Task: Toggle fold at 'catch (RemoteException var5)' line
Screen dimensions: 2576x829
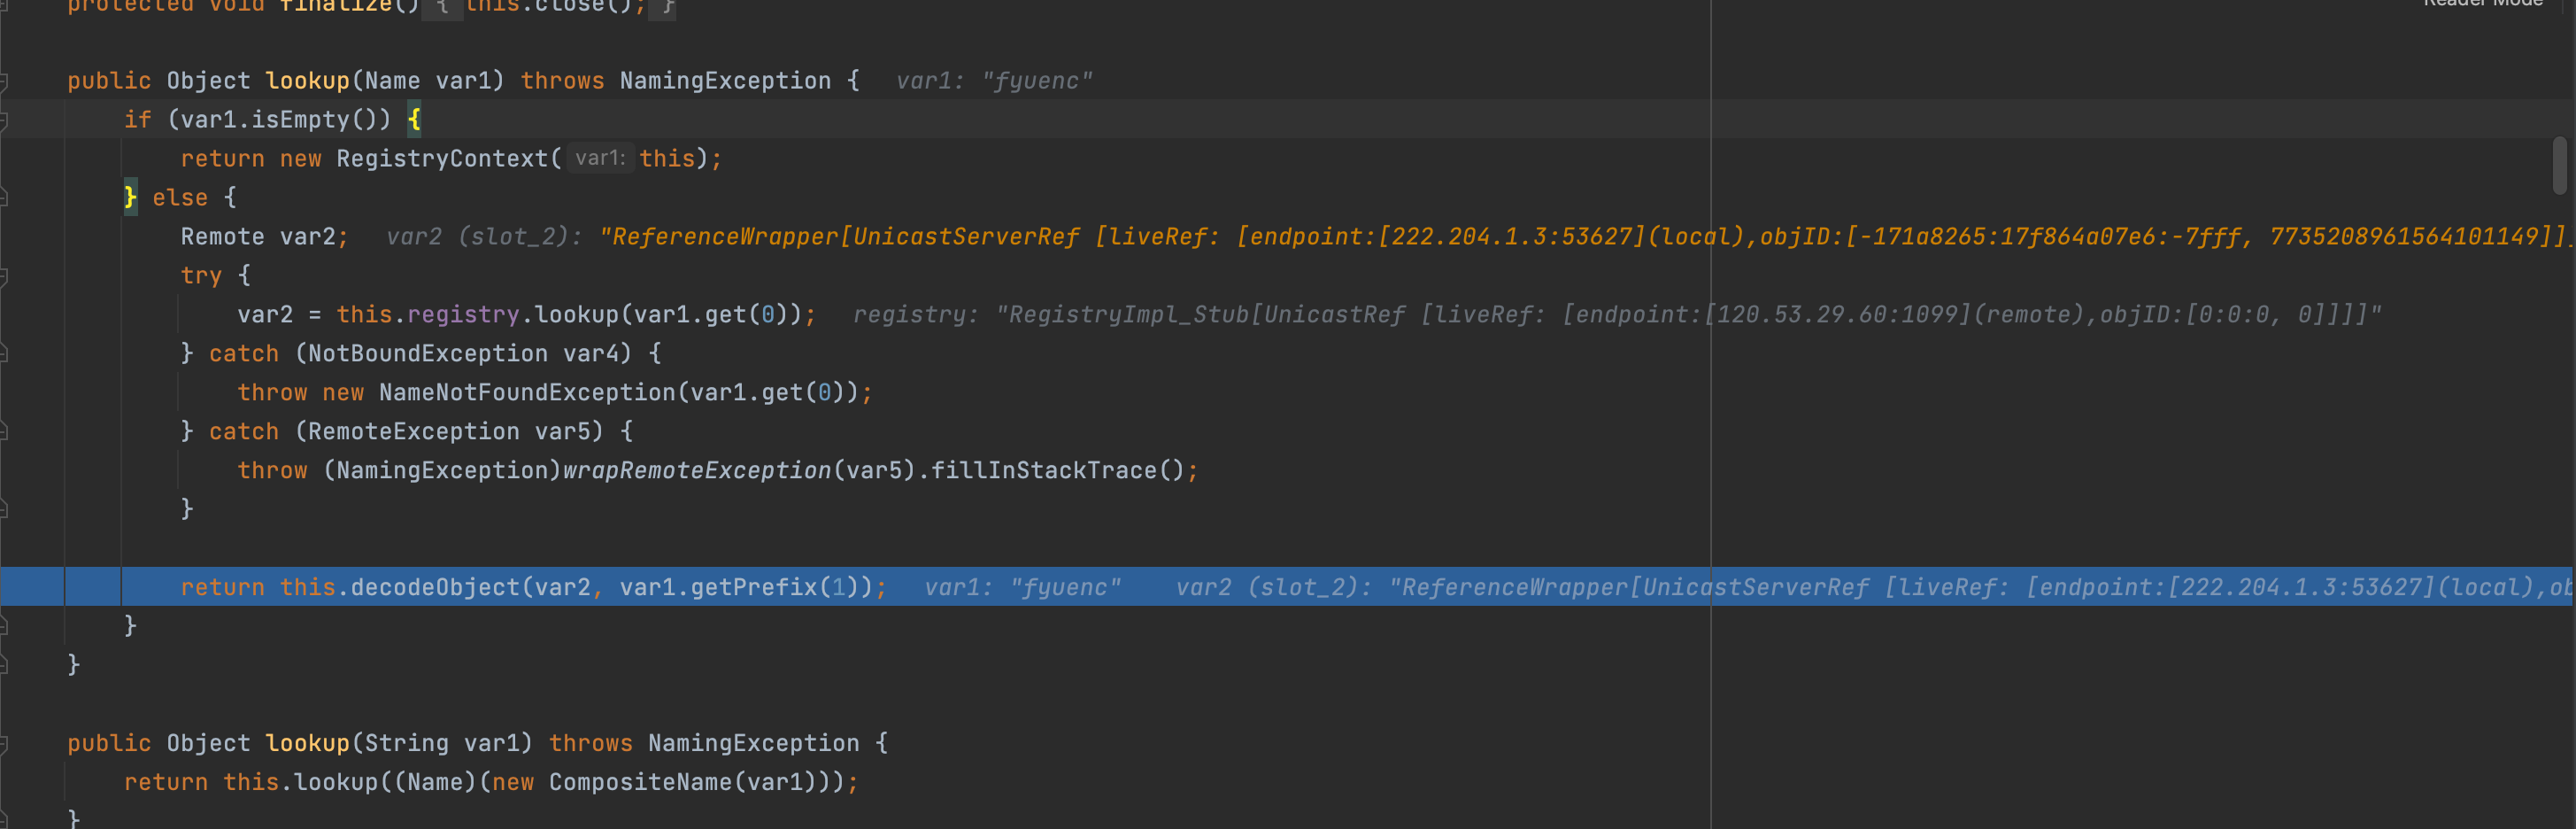Action: coord(4,432)
